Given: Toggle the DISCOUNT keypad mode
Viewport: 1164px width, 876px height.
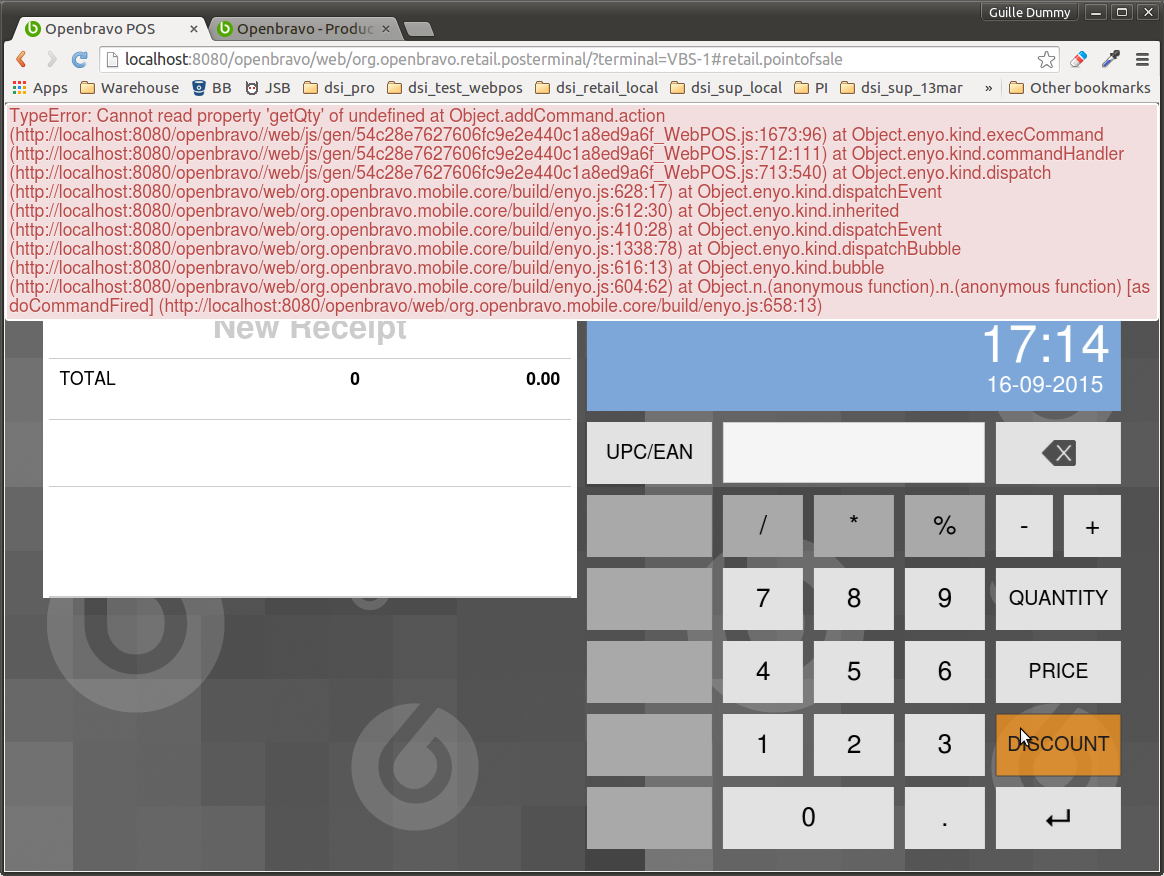Looking at the screenshot, I should 1058,745.
